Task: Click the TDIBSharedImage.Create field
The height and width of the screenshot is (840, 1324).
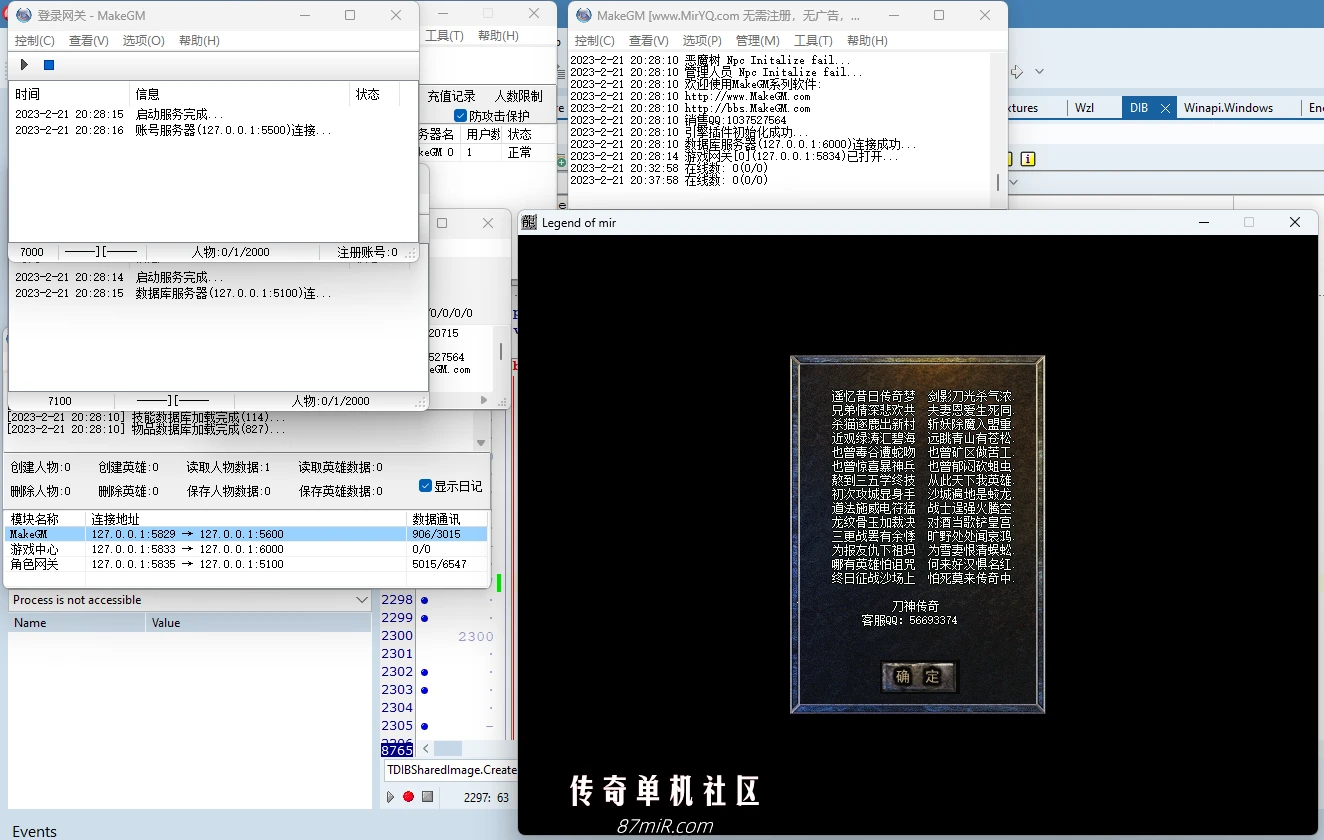Action: coord(451,770)
